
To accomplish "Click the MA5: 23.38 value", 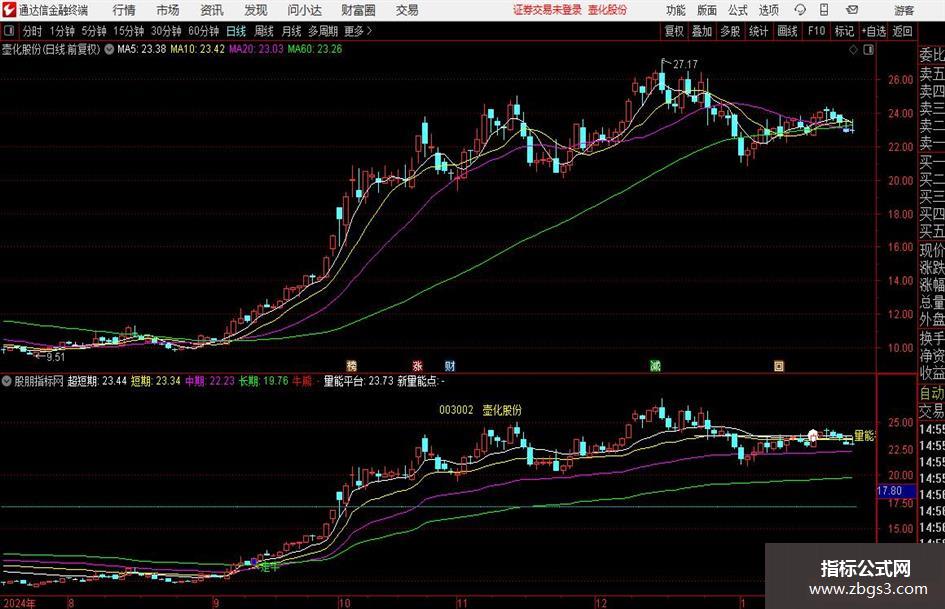I will click(x=142, y=49).
